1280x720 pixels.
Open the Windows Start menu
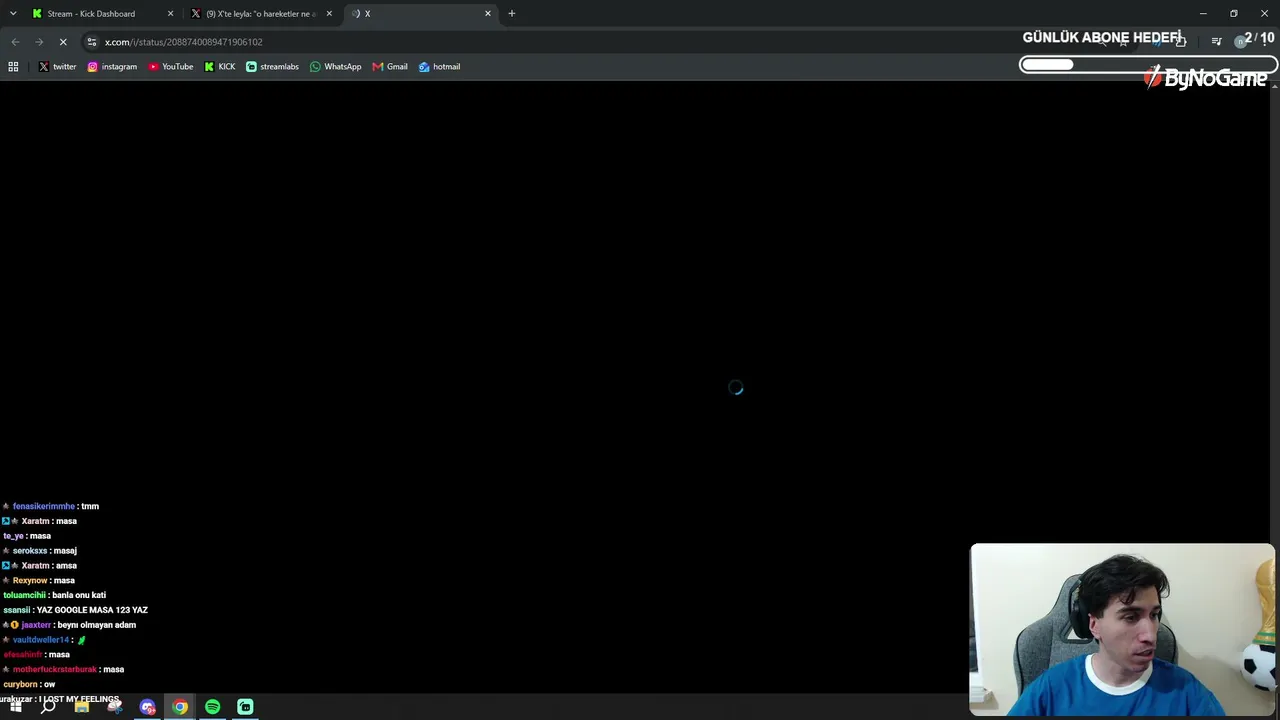(x=16, y=707)
